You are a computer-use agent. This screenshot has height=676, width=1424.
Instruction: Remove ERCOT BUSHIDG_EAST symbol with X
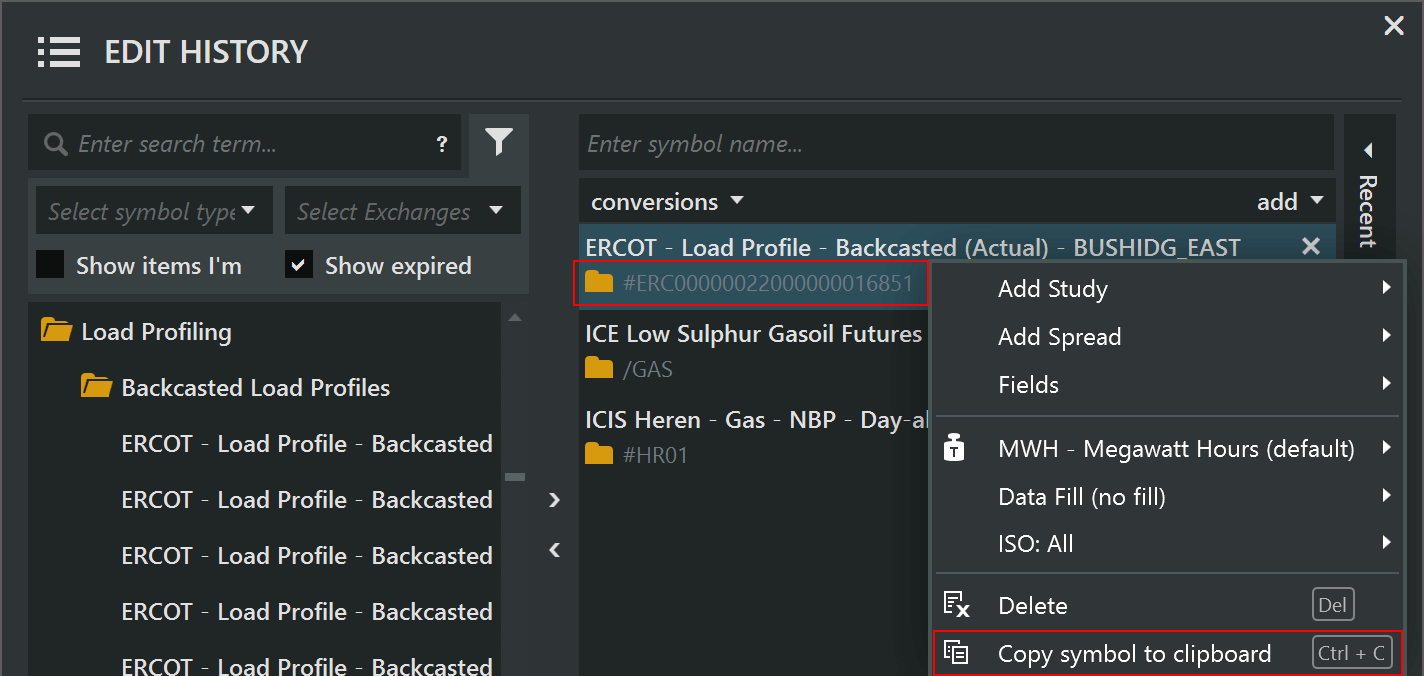pos(1310,246)
